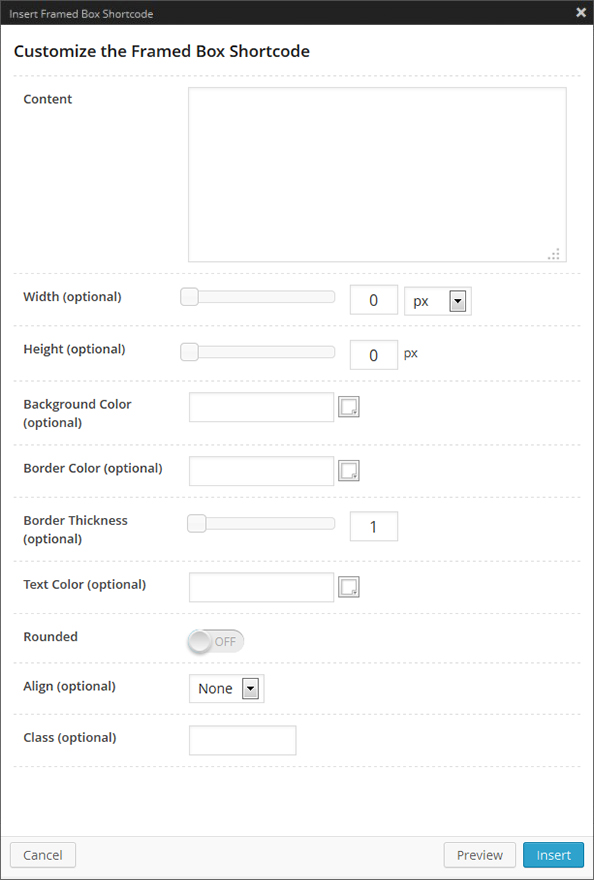Select an alignment from the Align combo box
This screenshot has width=594, height=880.
225,688
